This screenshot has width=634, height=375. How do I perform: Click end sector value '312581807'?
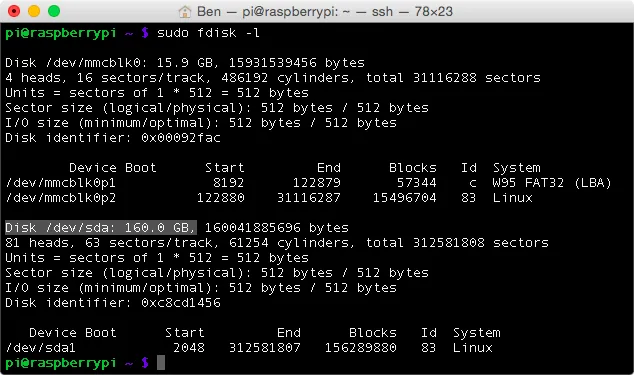(265, 348)
